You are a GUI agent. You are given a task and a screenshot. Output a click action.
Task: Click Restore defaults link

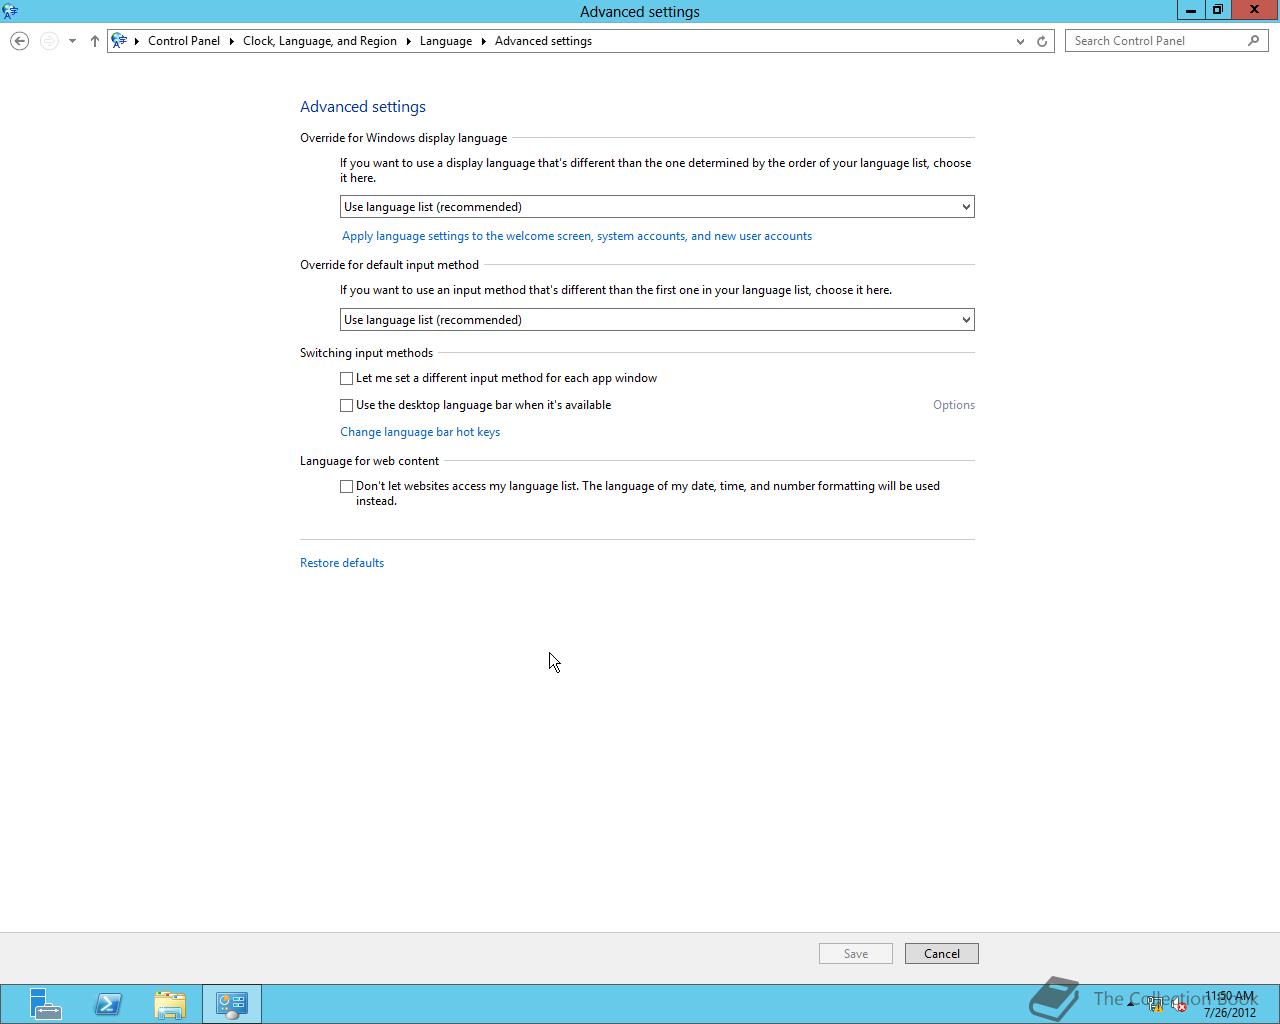(x=342, y=563)
